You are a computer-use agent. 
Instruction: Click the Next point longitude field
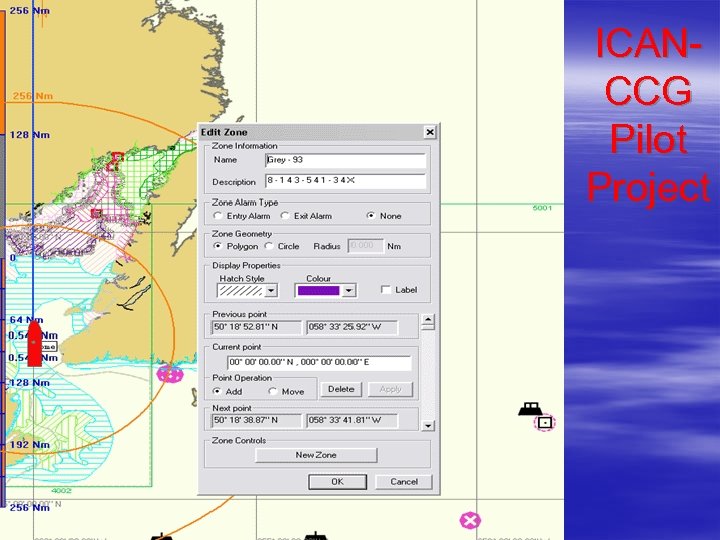352,420
